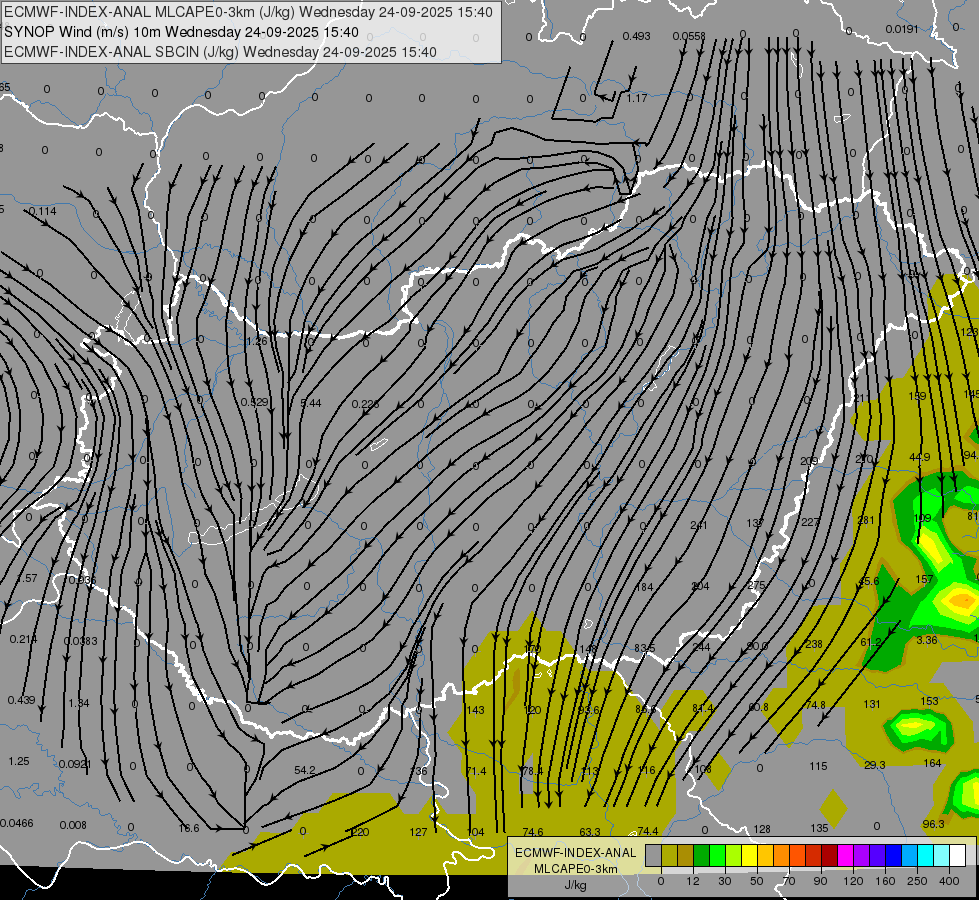The image size is (979, 900).
Task: Click the white swatch ending the legend
Action: click(x=958, y=856)
